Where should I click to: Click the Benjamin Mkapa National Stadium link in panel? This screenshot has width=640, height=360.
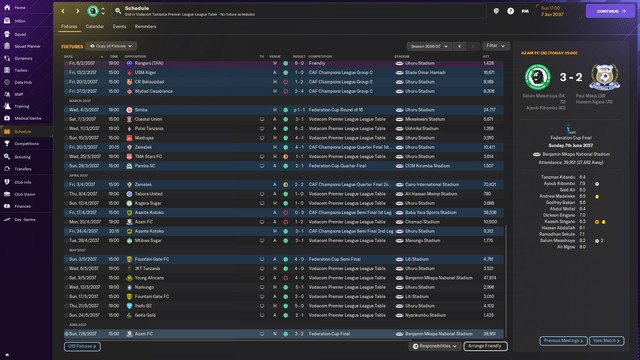[x=576, y=154]
